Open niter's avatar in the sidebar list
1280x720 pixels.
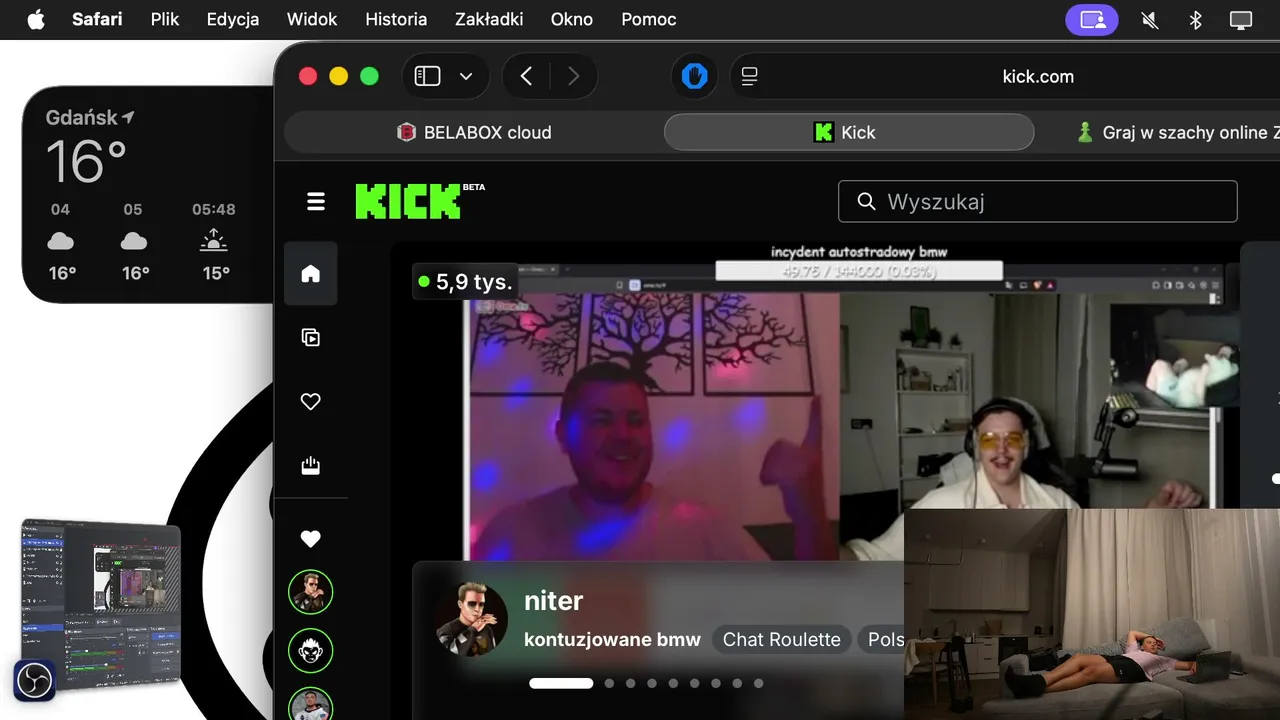tap(311, 592)
